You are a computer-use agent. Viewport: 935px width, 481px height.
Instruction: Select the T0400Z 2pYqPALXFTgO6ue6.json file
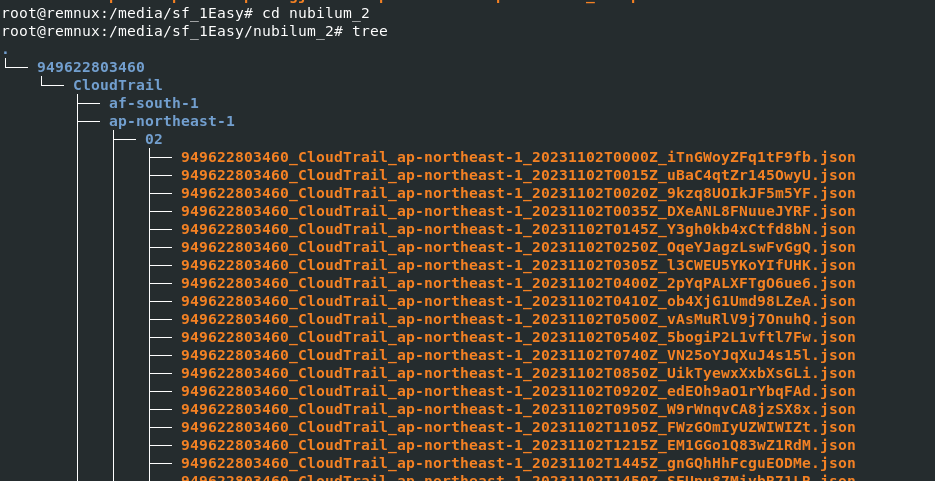pyautogui.click(x=518, y=283)
